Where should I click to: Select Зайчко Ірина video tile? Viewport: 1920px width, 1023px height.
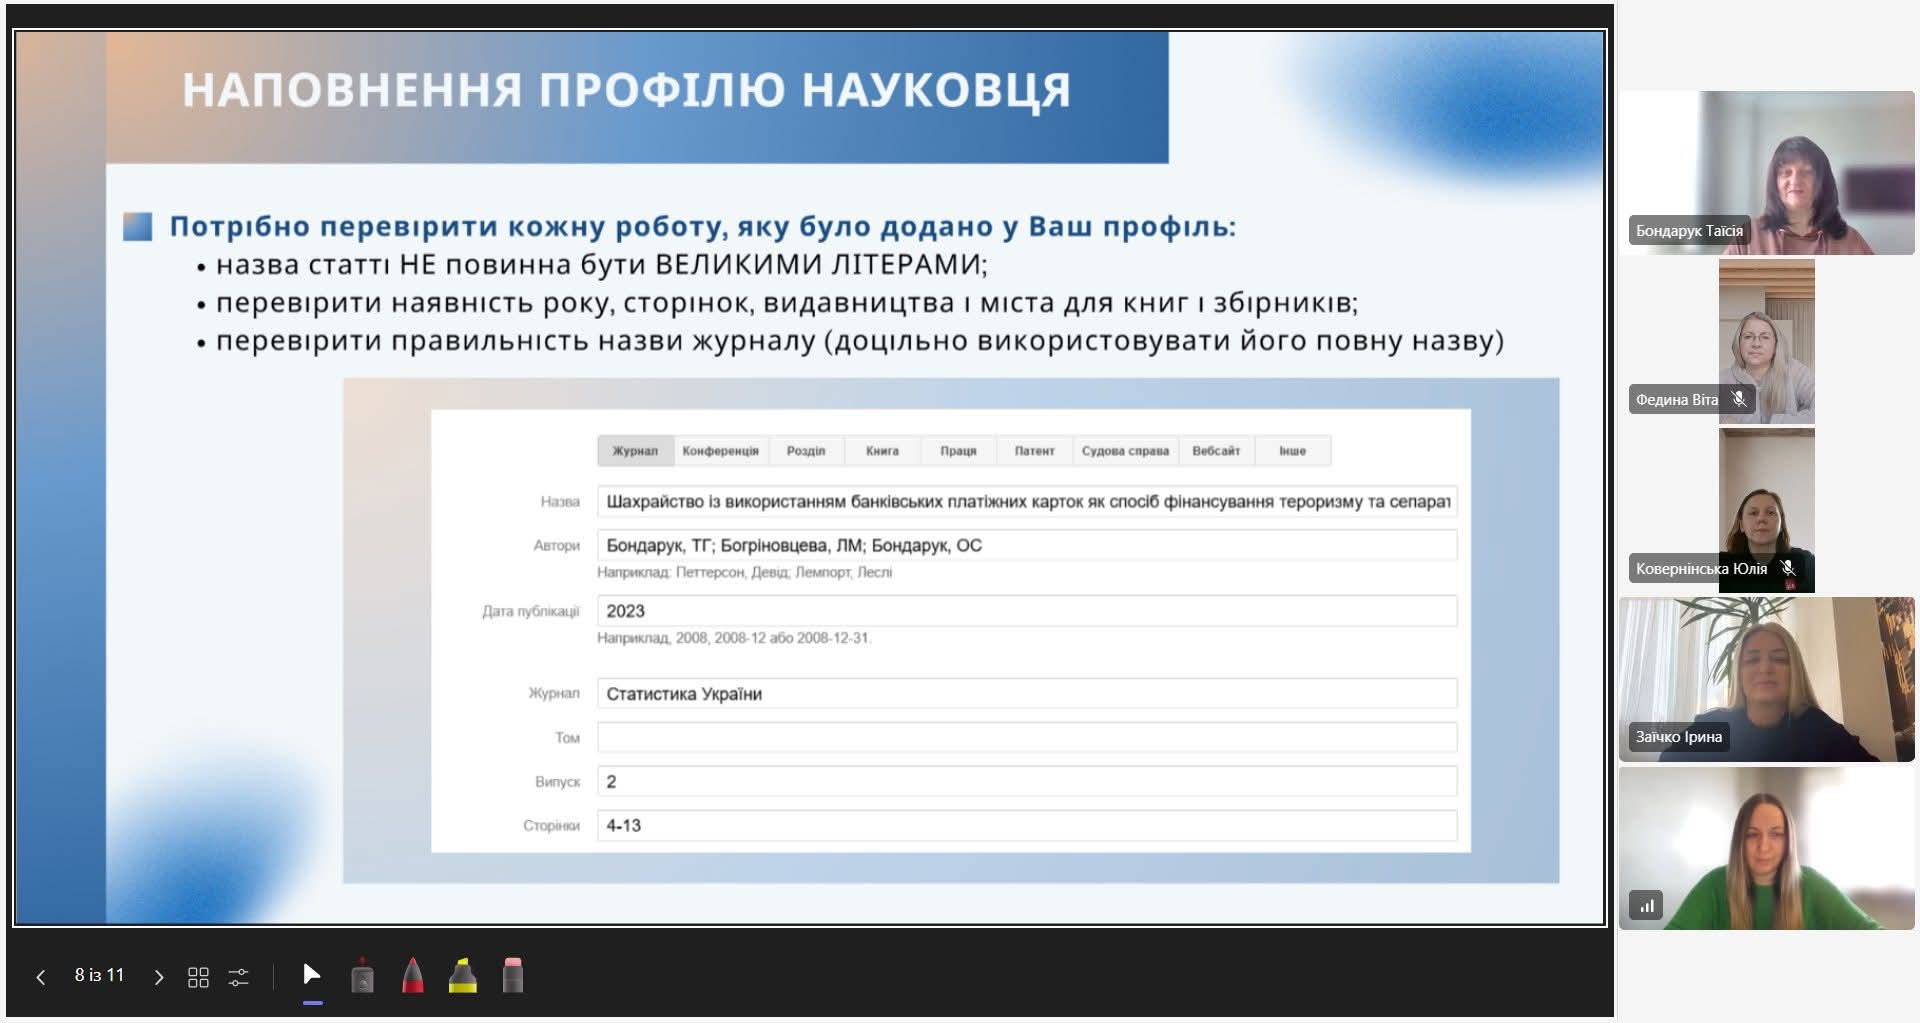click(1766, 679)
